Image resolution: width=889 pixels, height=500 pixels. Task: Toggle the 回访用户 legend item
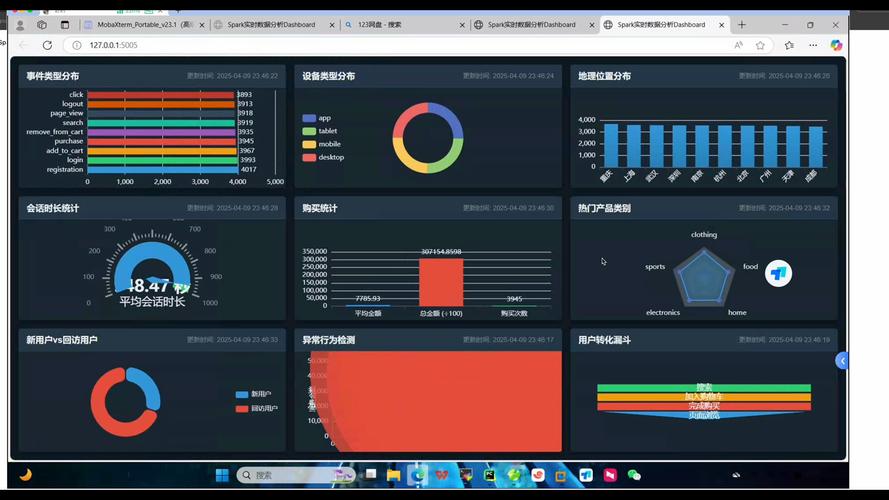pos(256,408)
